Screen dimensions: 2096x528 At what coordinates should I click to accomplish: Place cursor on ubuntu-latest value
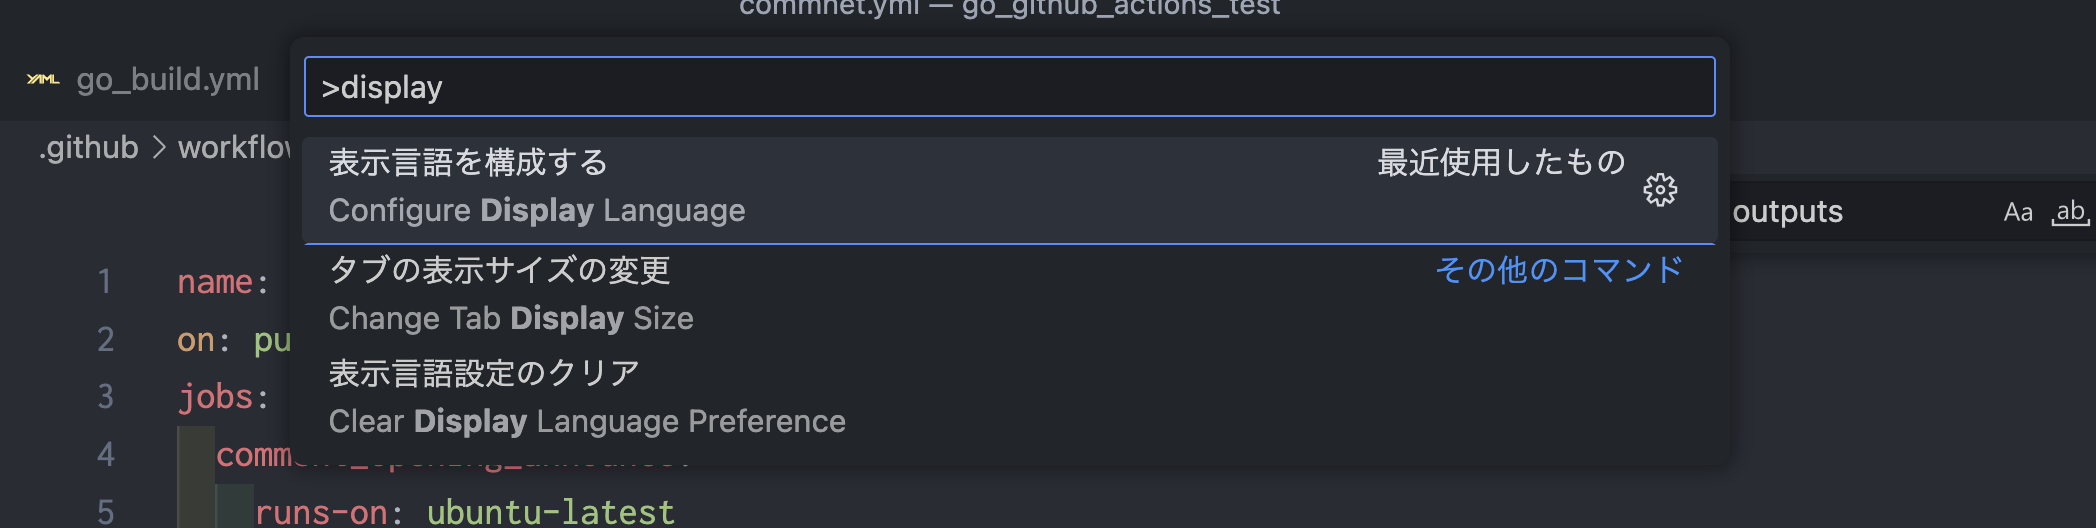[x=550, y=512]
